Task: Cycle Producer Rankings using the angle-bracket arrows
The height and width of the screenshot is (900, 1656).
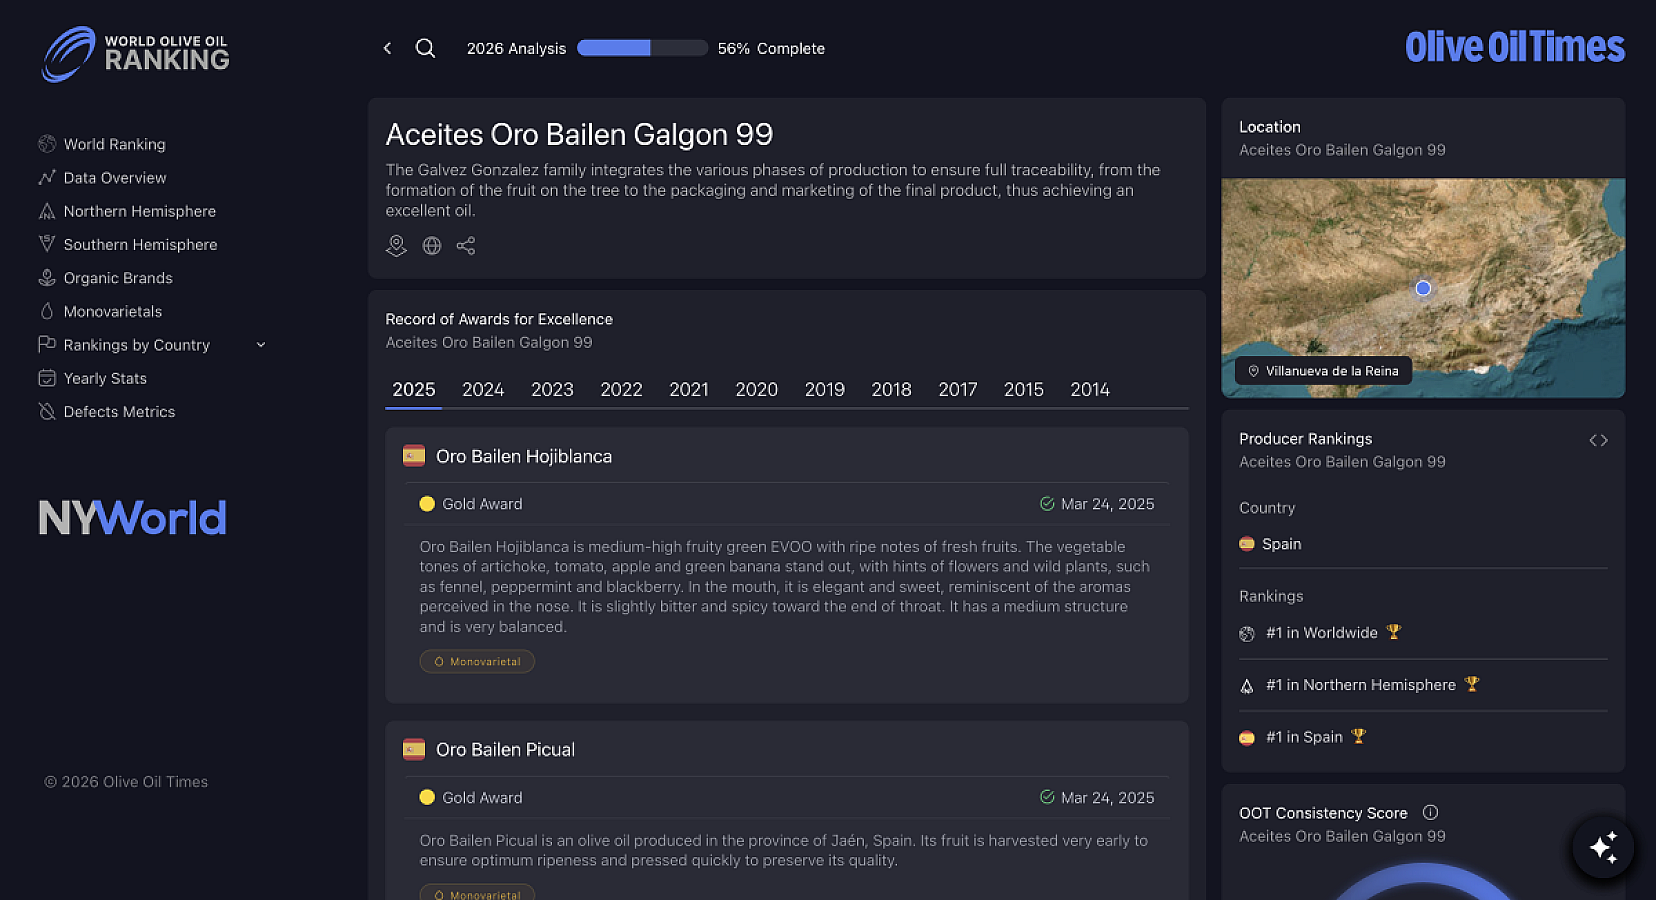Action: click(x=1599, y=439)
